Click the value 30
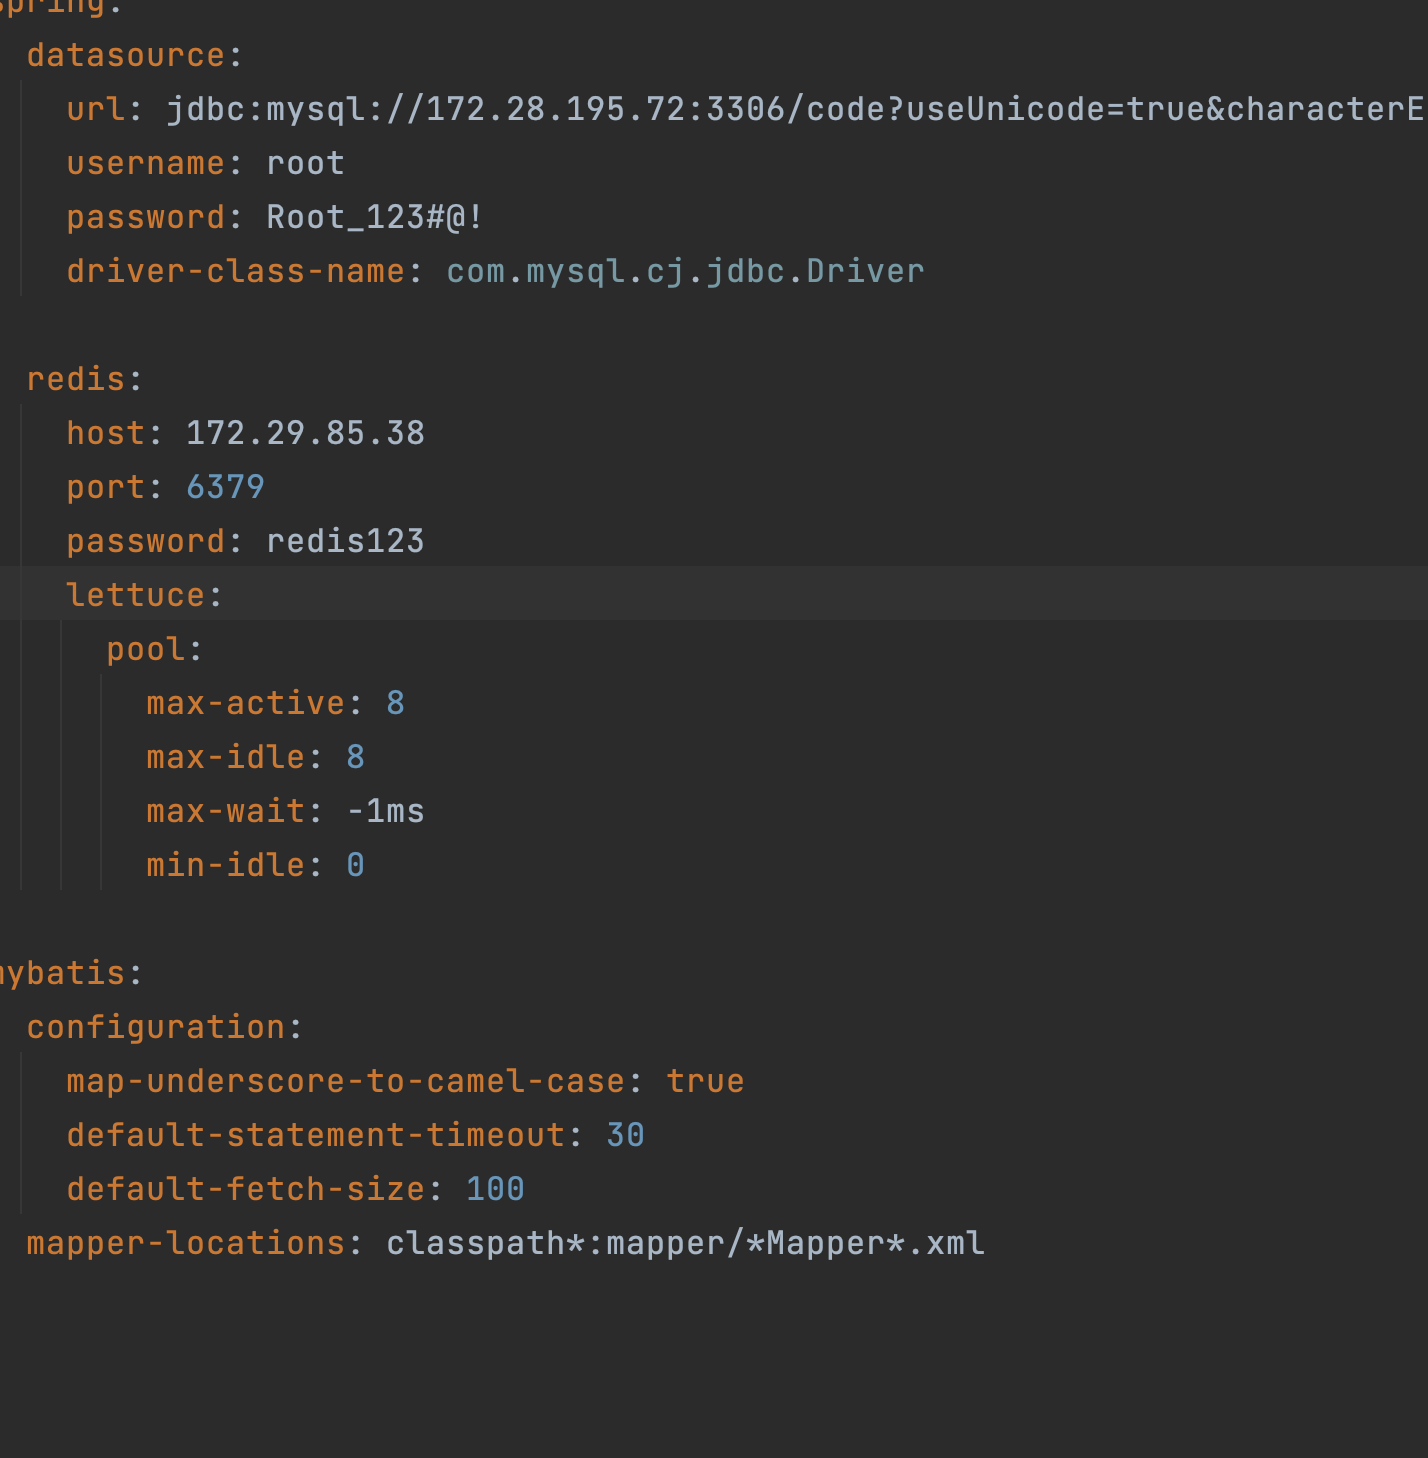 click(625, 1135)
